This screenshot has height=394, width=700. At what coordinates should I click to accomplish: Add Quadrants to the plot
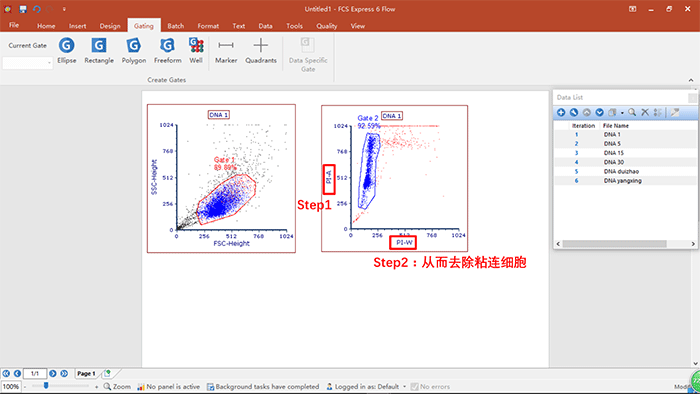coord(261,51)
